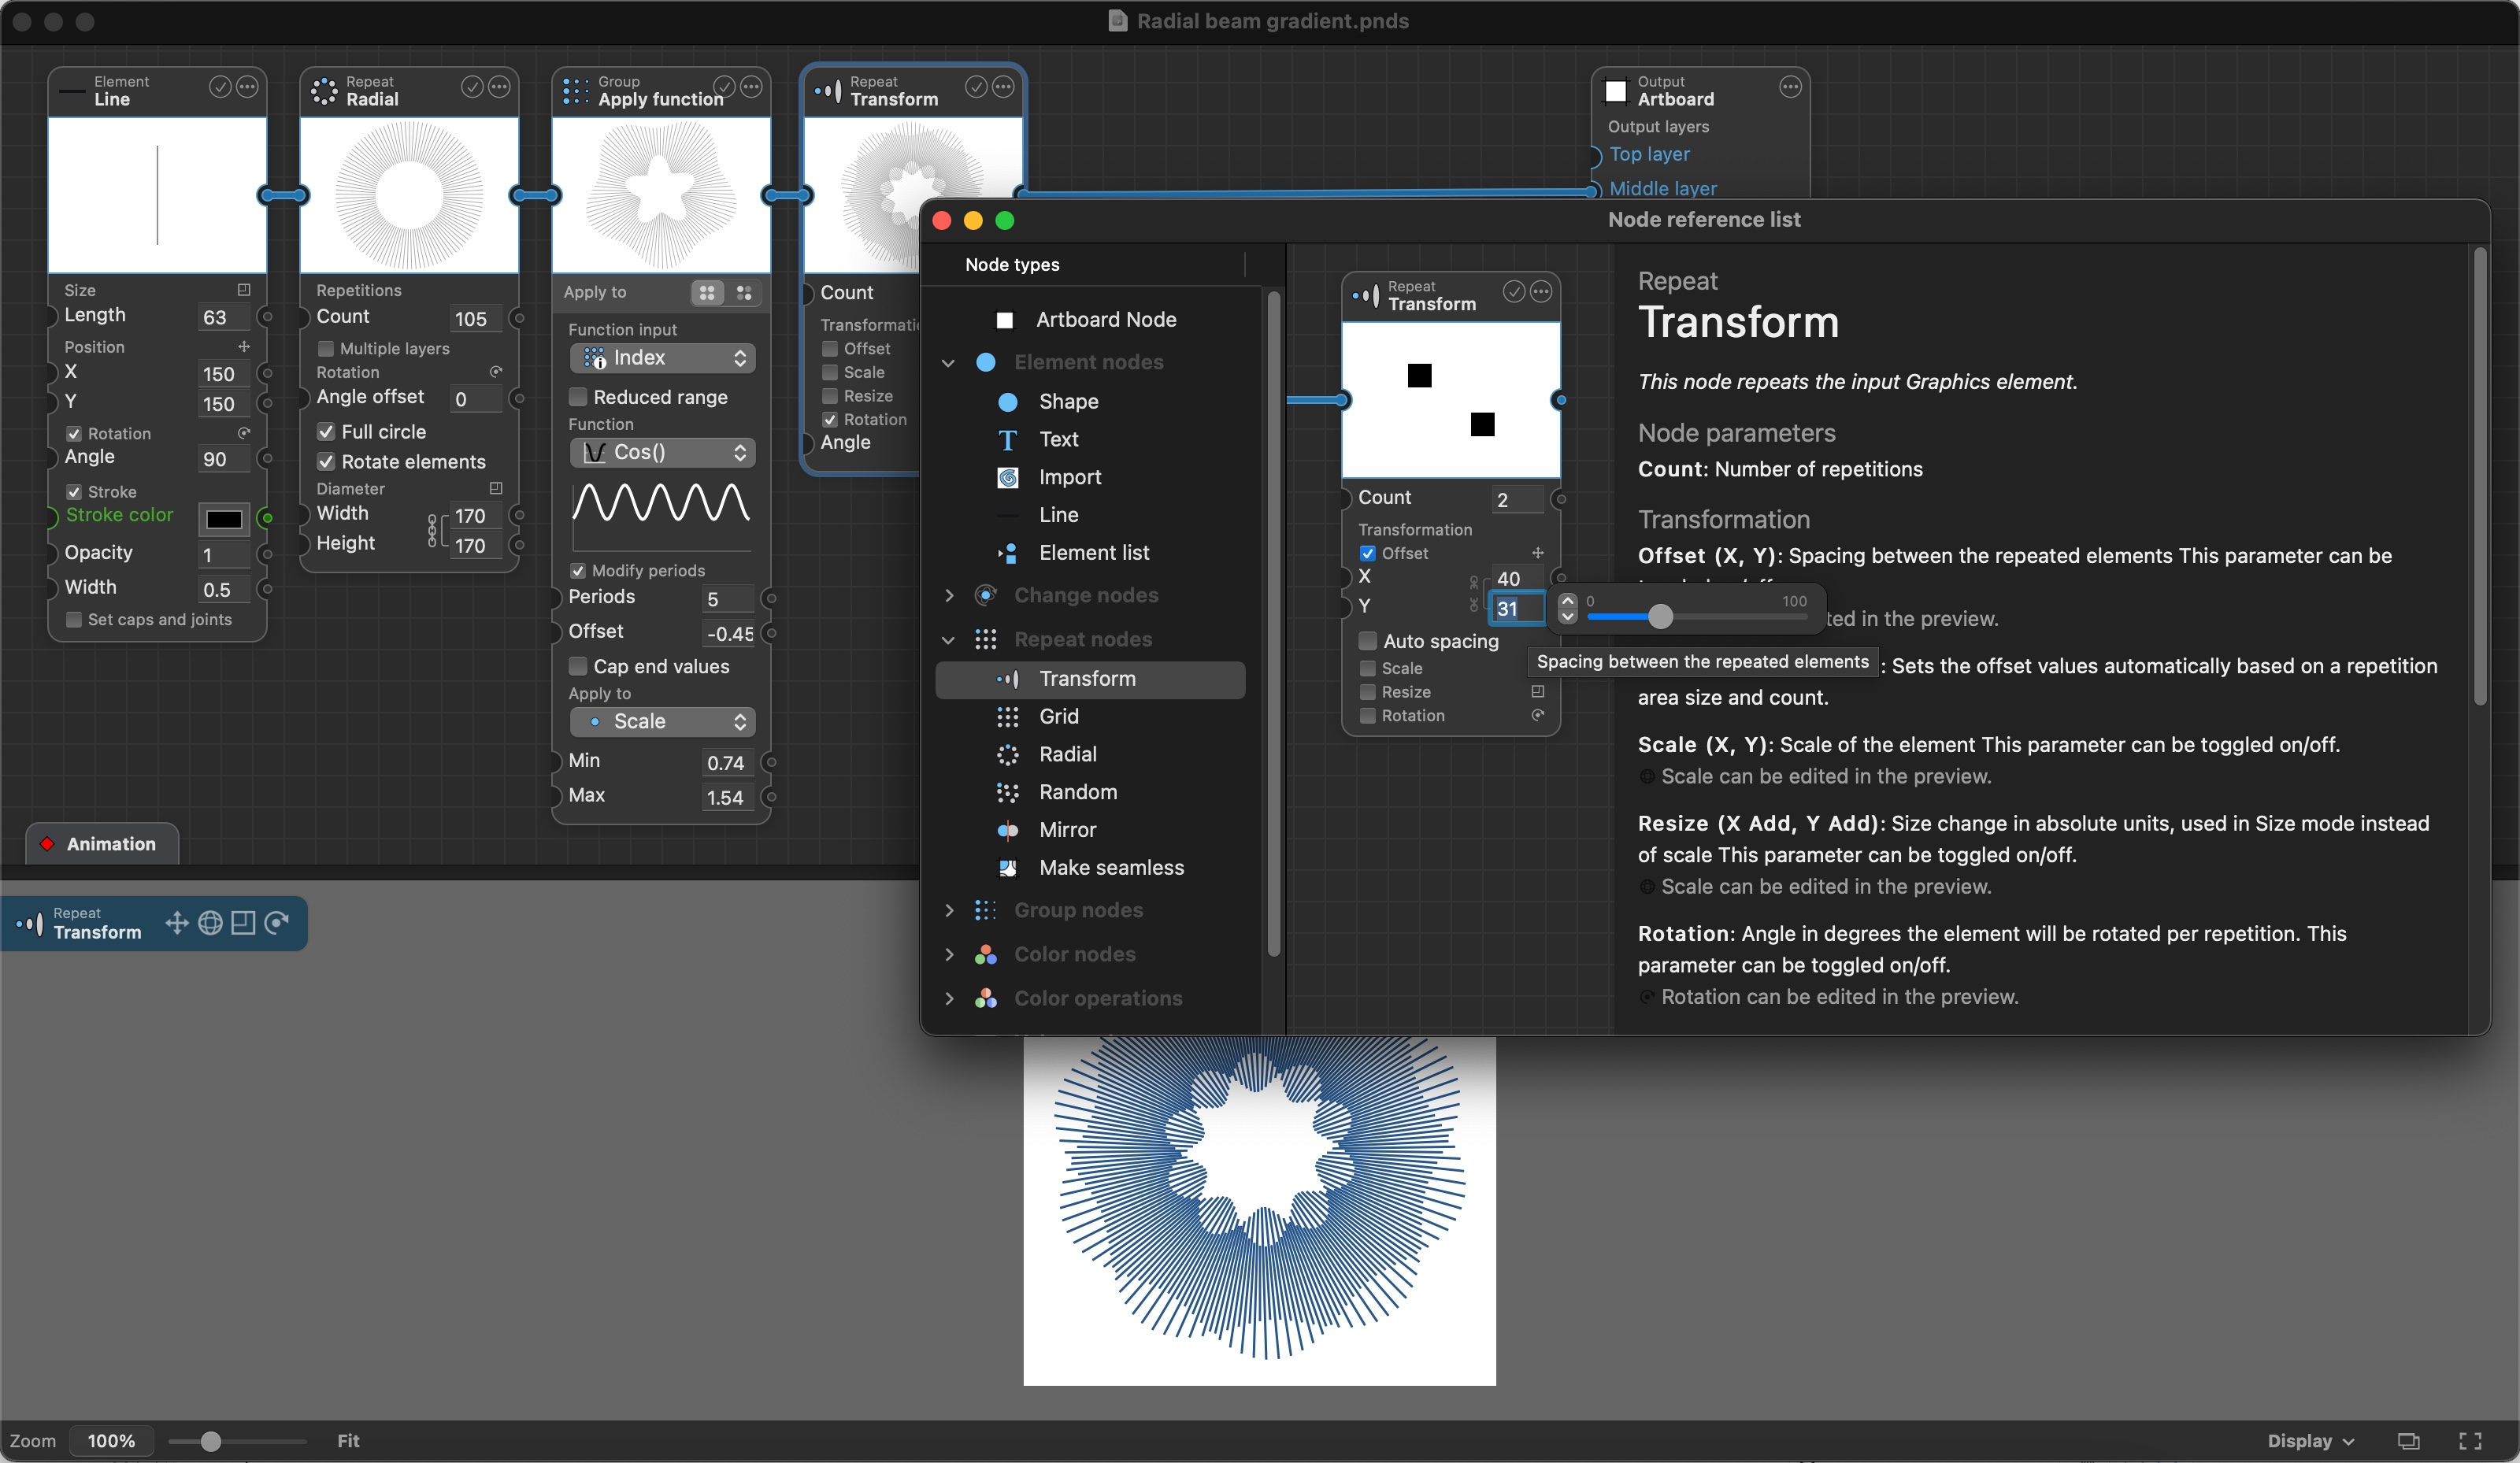This screenshot has height=1463, width=2520.
Task: Open the Function input Index dropdown
Action: pyautogui.click(x=662, y=358)
